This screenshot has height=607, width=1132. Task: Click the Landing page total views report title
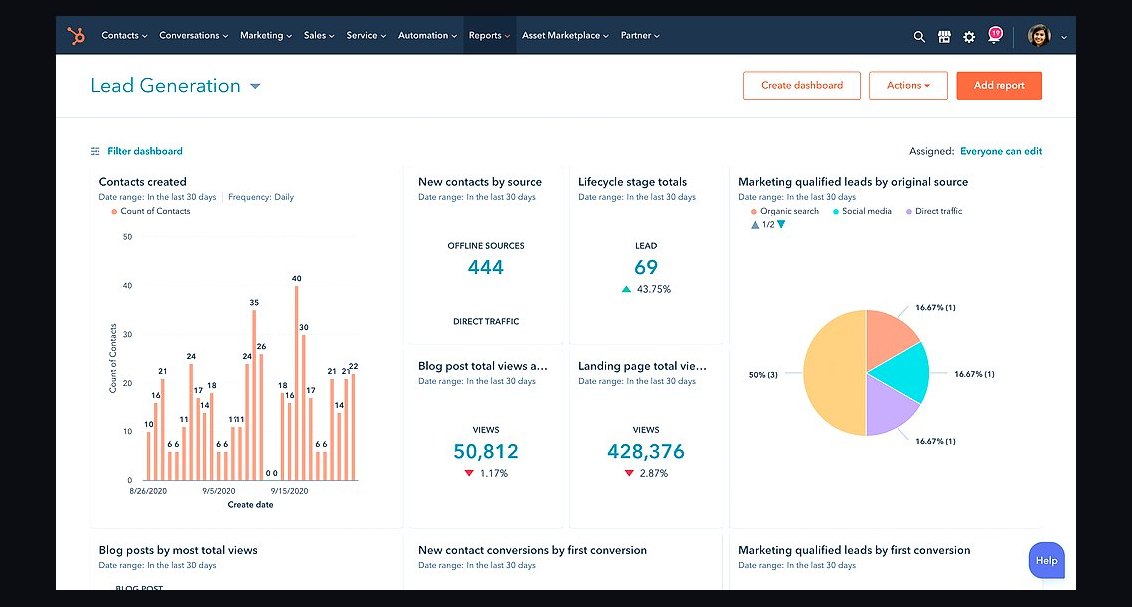point(642,366)
